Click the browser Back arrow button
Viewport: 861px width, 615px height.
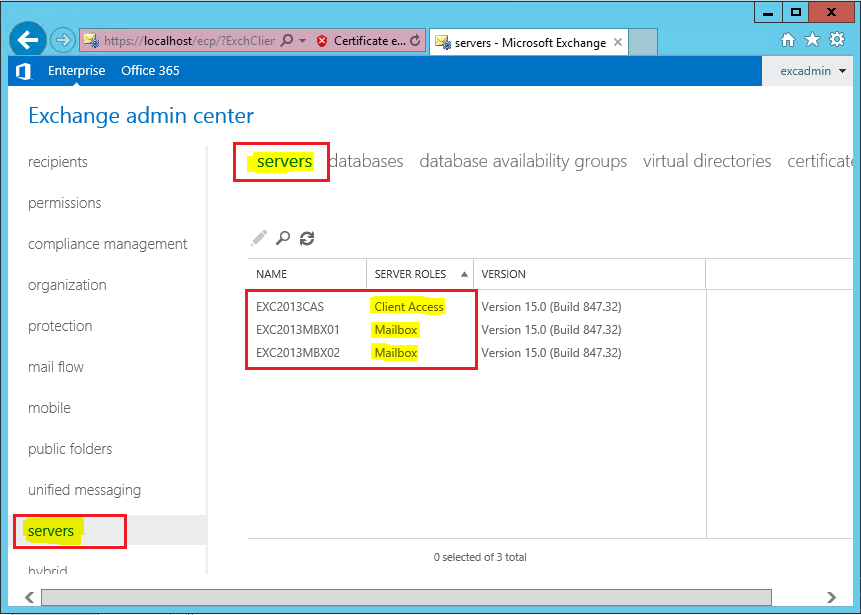(27, 40)
